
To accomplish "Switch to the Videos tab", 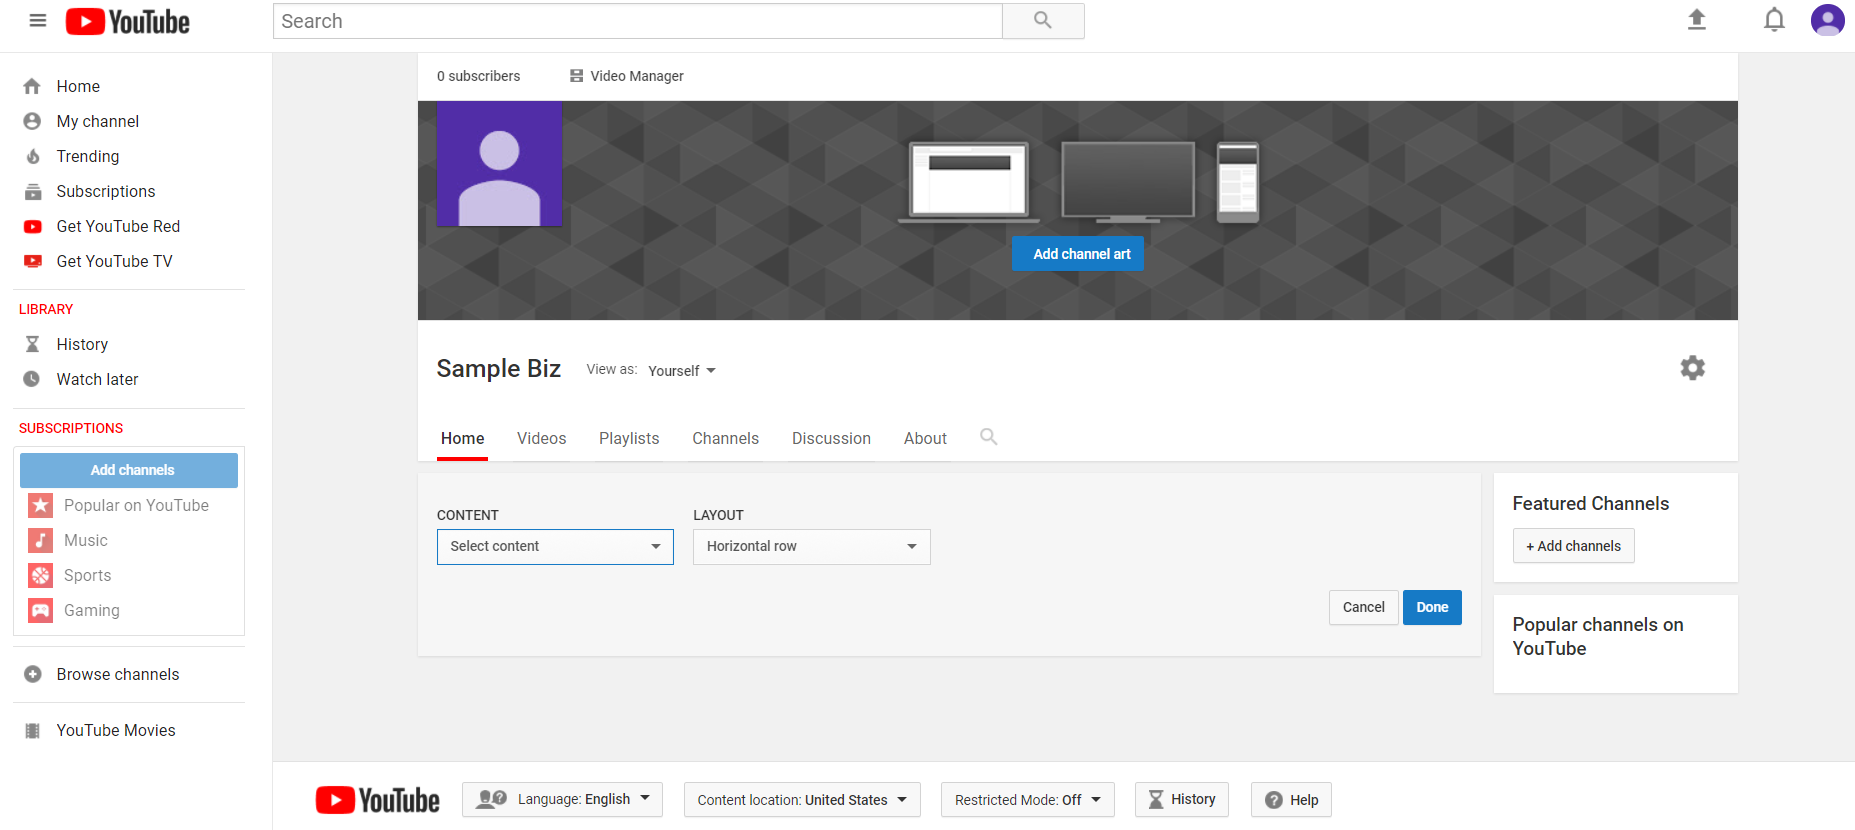I will 542,439.
